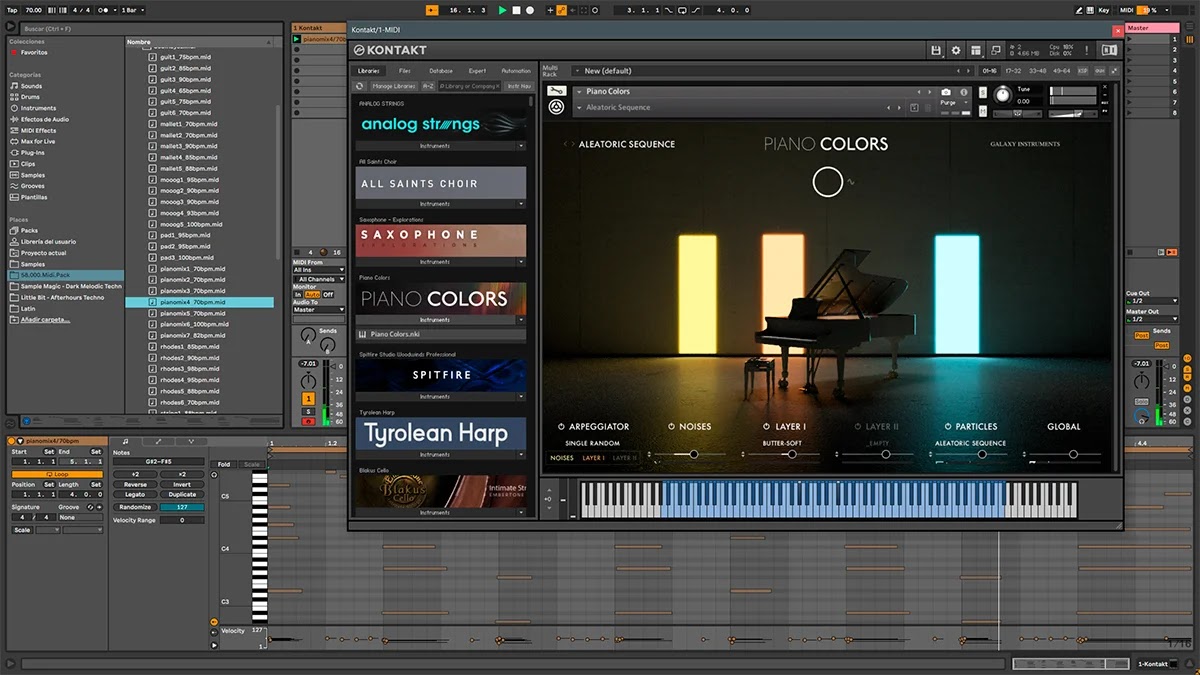Click the Kontakt warning exclamation icon

1085,50
